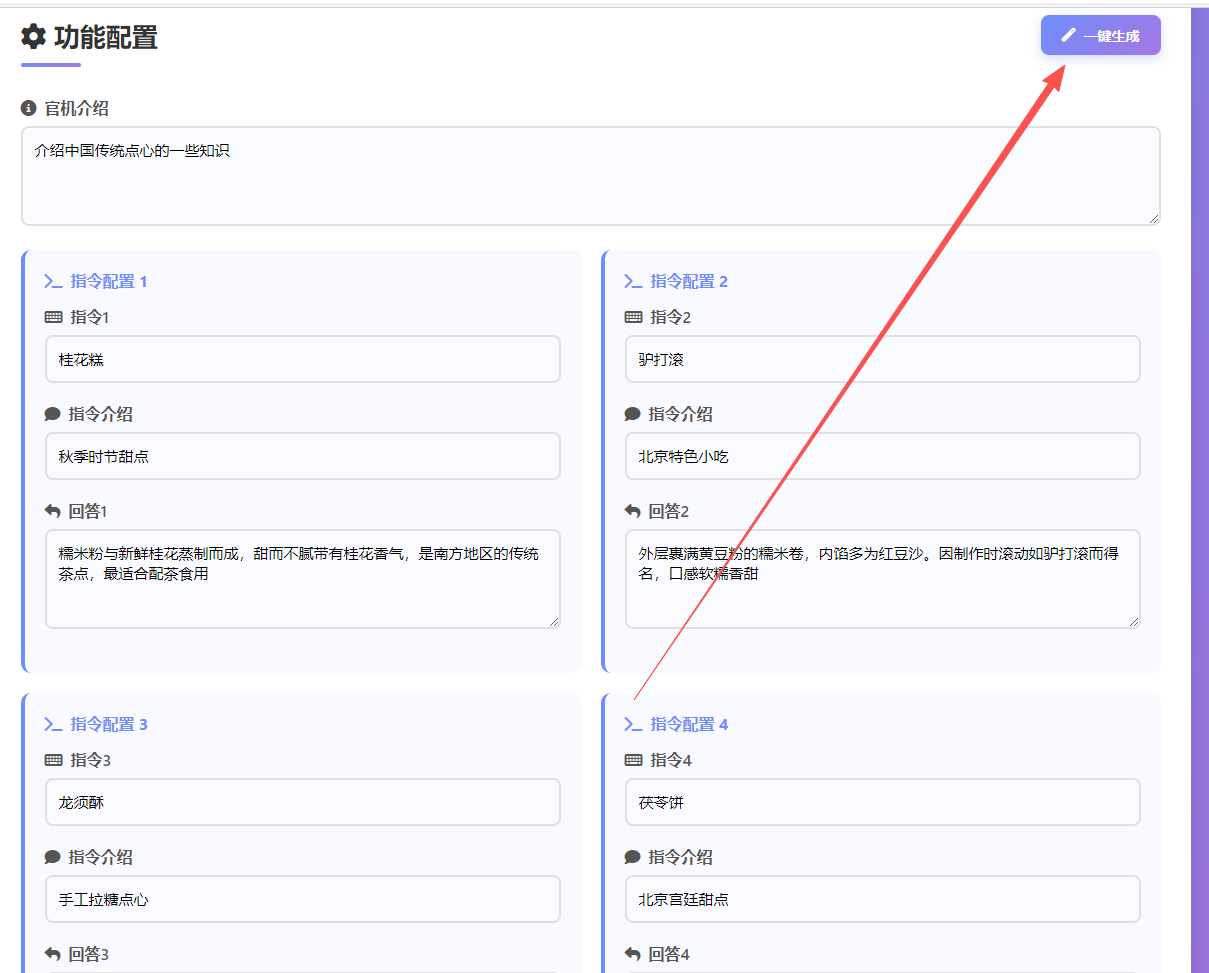Screen dimensions: 1209x973
Task: Click the 回答2 answer textarea
Action: tap(883, 577)
